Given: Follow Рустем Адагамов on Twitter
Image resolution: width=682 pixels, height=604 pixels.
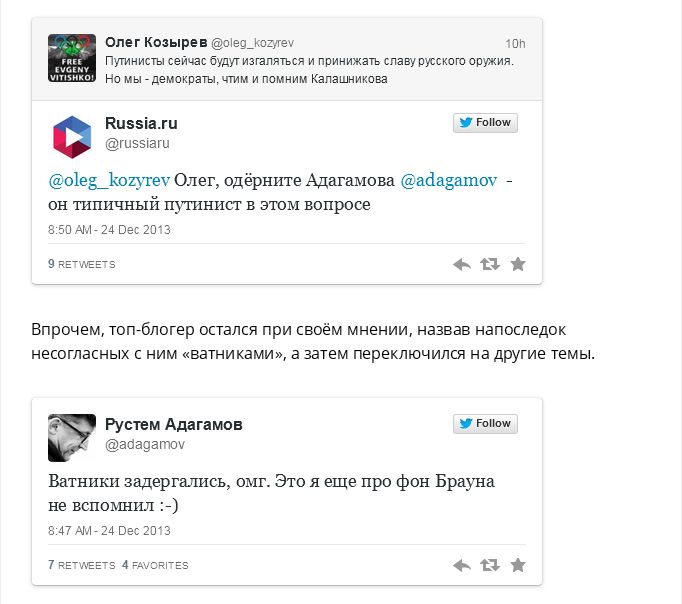Looking at the screenshot, I should [x=485, y=424].
